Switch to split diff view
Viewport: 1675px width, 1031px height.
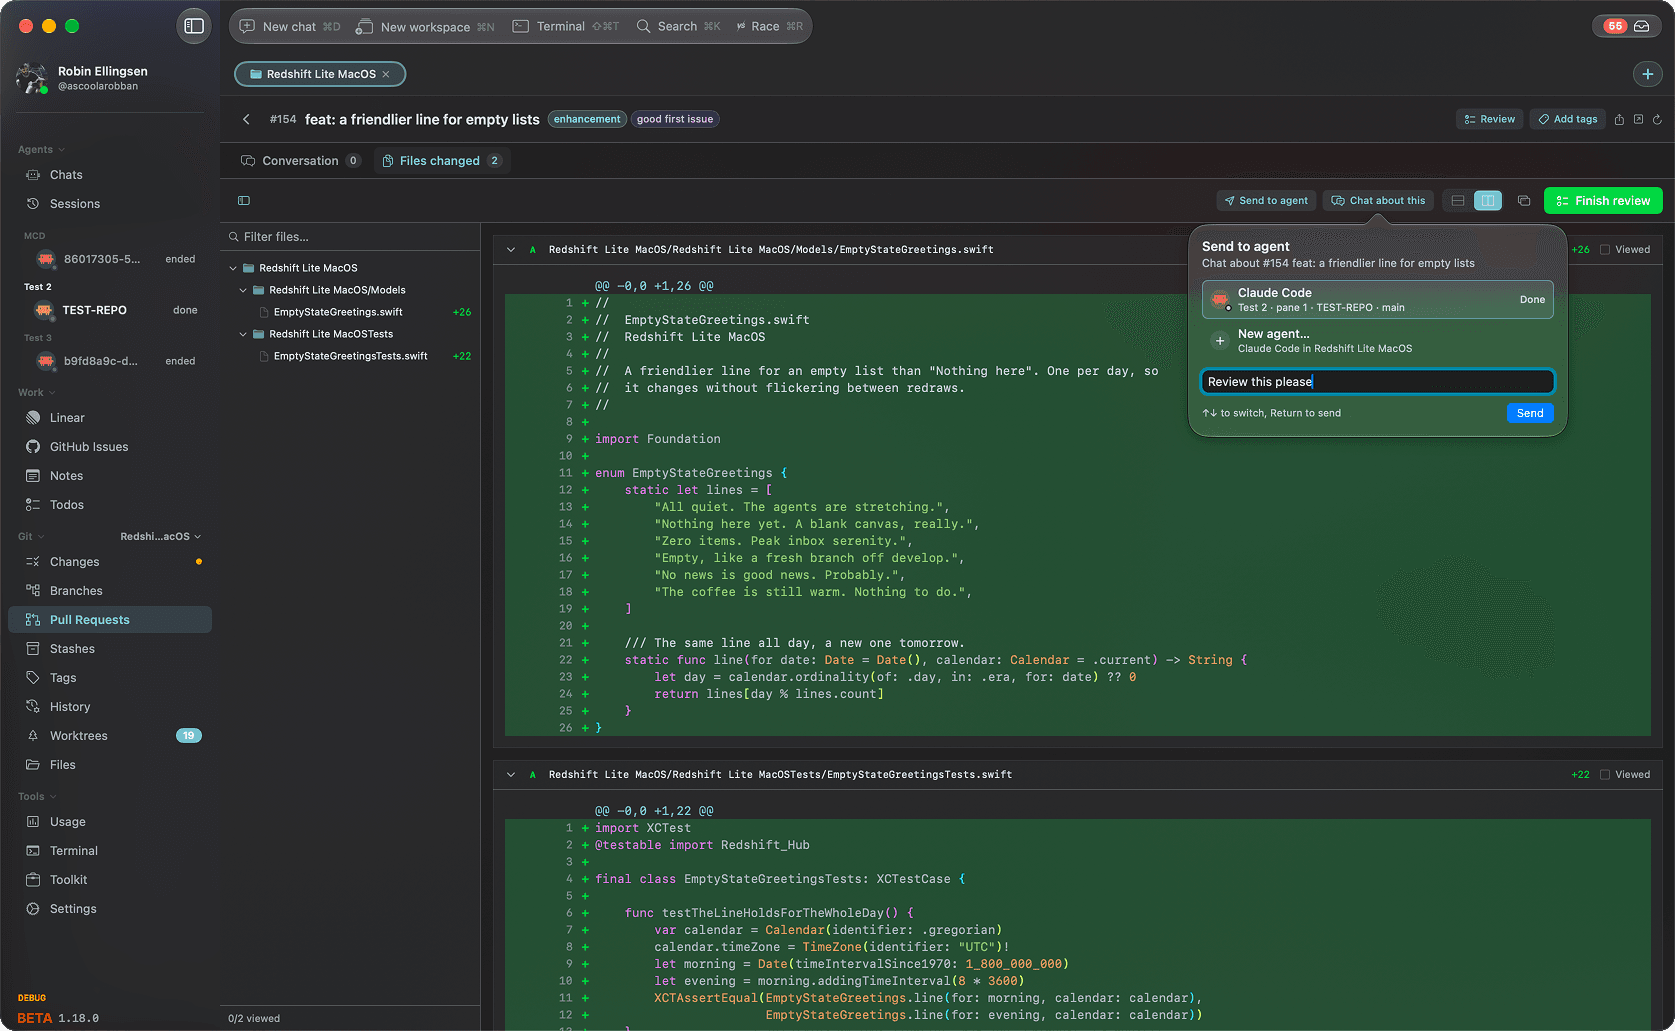tap(1488, 201)
